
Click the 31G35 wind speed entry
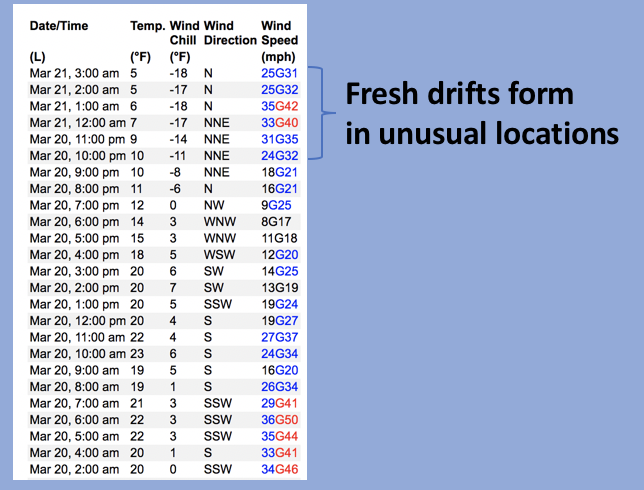[x=279, y=138]
